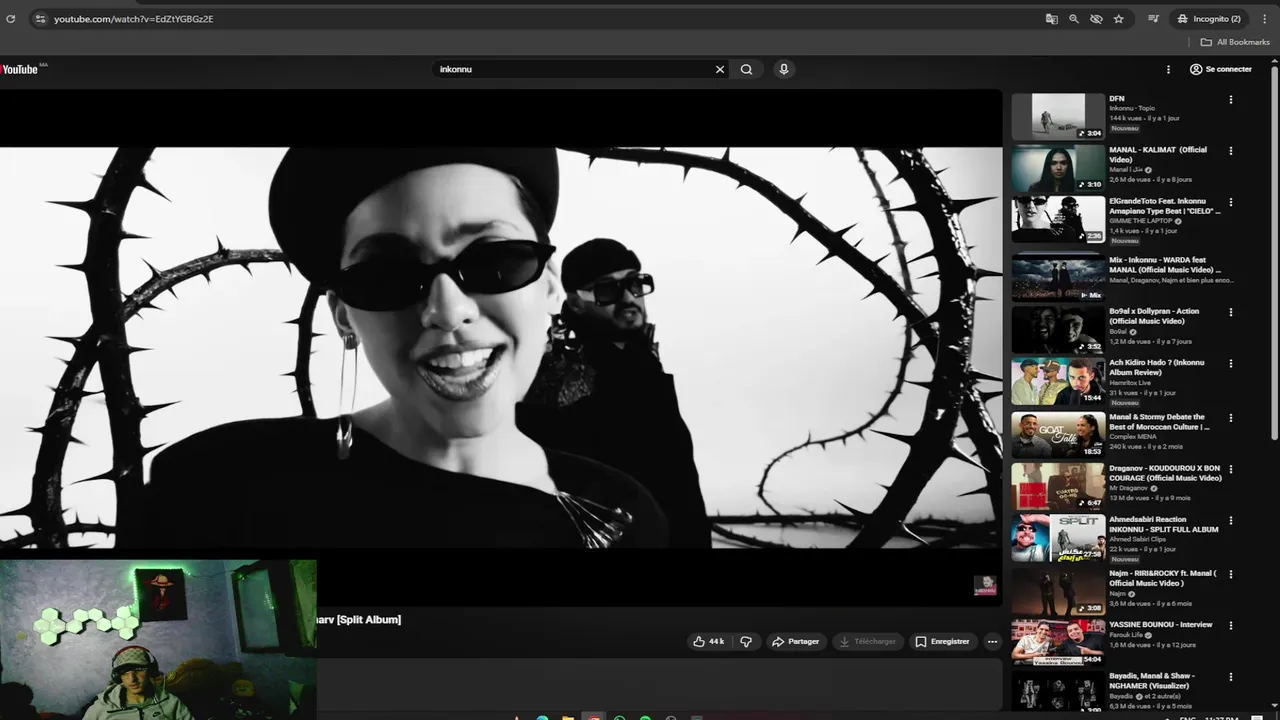Viewport: 1280px width, 720px height.
Task: Click the Inkonnu - Topic channel name
Action: (x=1132, y=108)
